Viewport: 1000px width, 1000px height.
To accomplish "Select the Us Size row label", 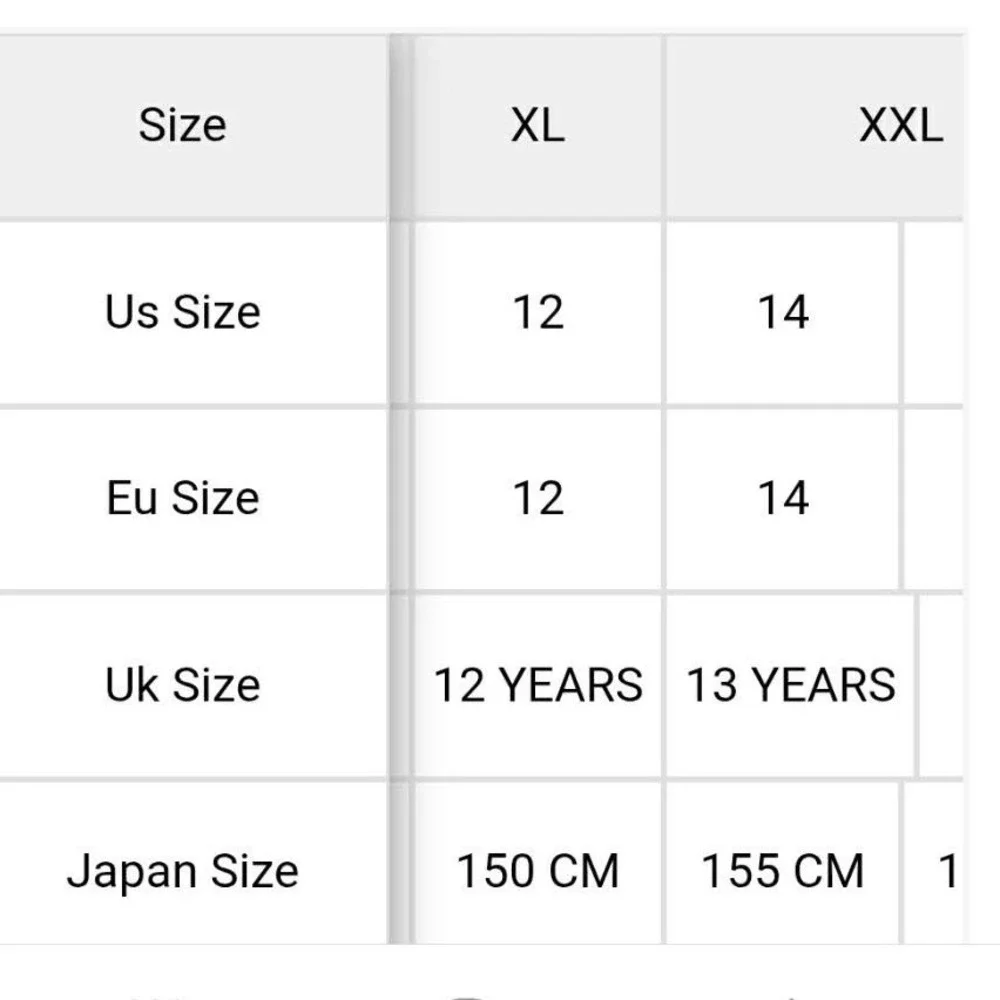I will click(x=193, y=312).
